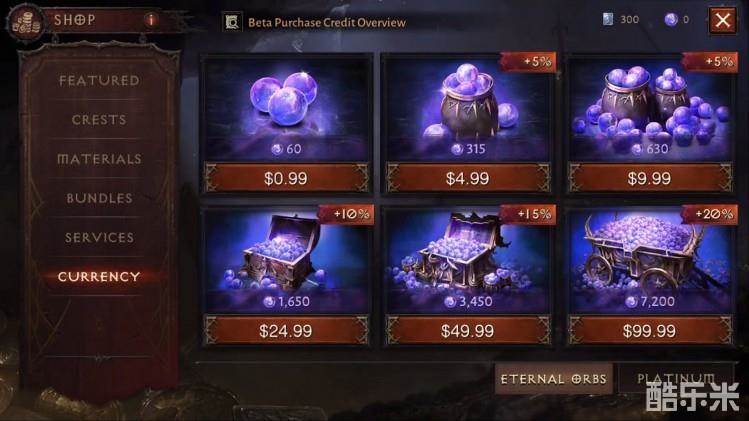This screenshot has width=749, height=421.
Task: Open the Services shop category
Action: coord(99,237)
